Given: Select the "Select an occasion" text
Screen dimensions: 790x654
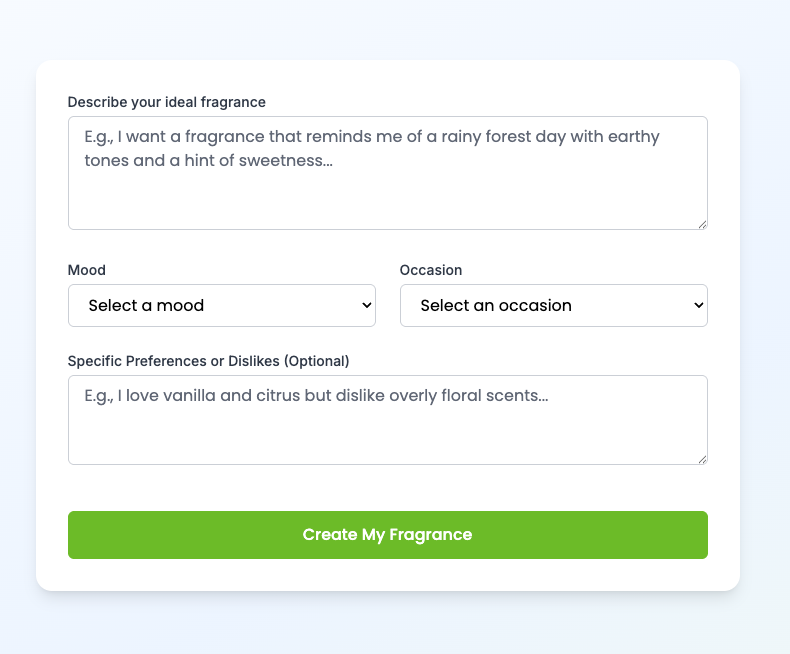Looking at the screenshot, I should (496, 306).
